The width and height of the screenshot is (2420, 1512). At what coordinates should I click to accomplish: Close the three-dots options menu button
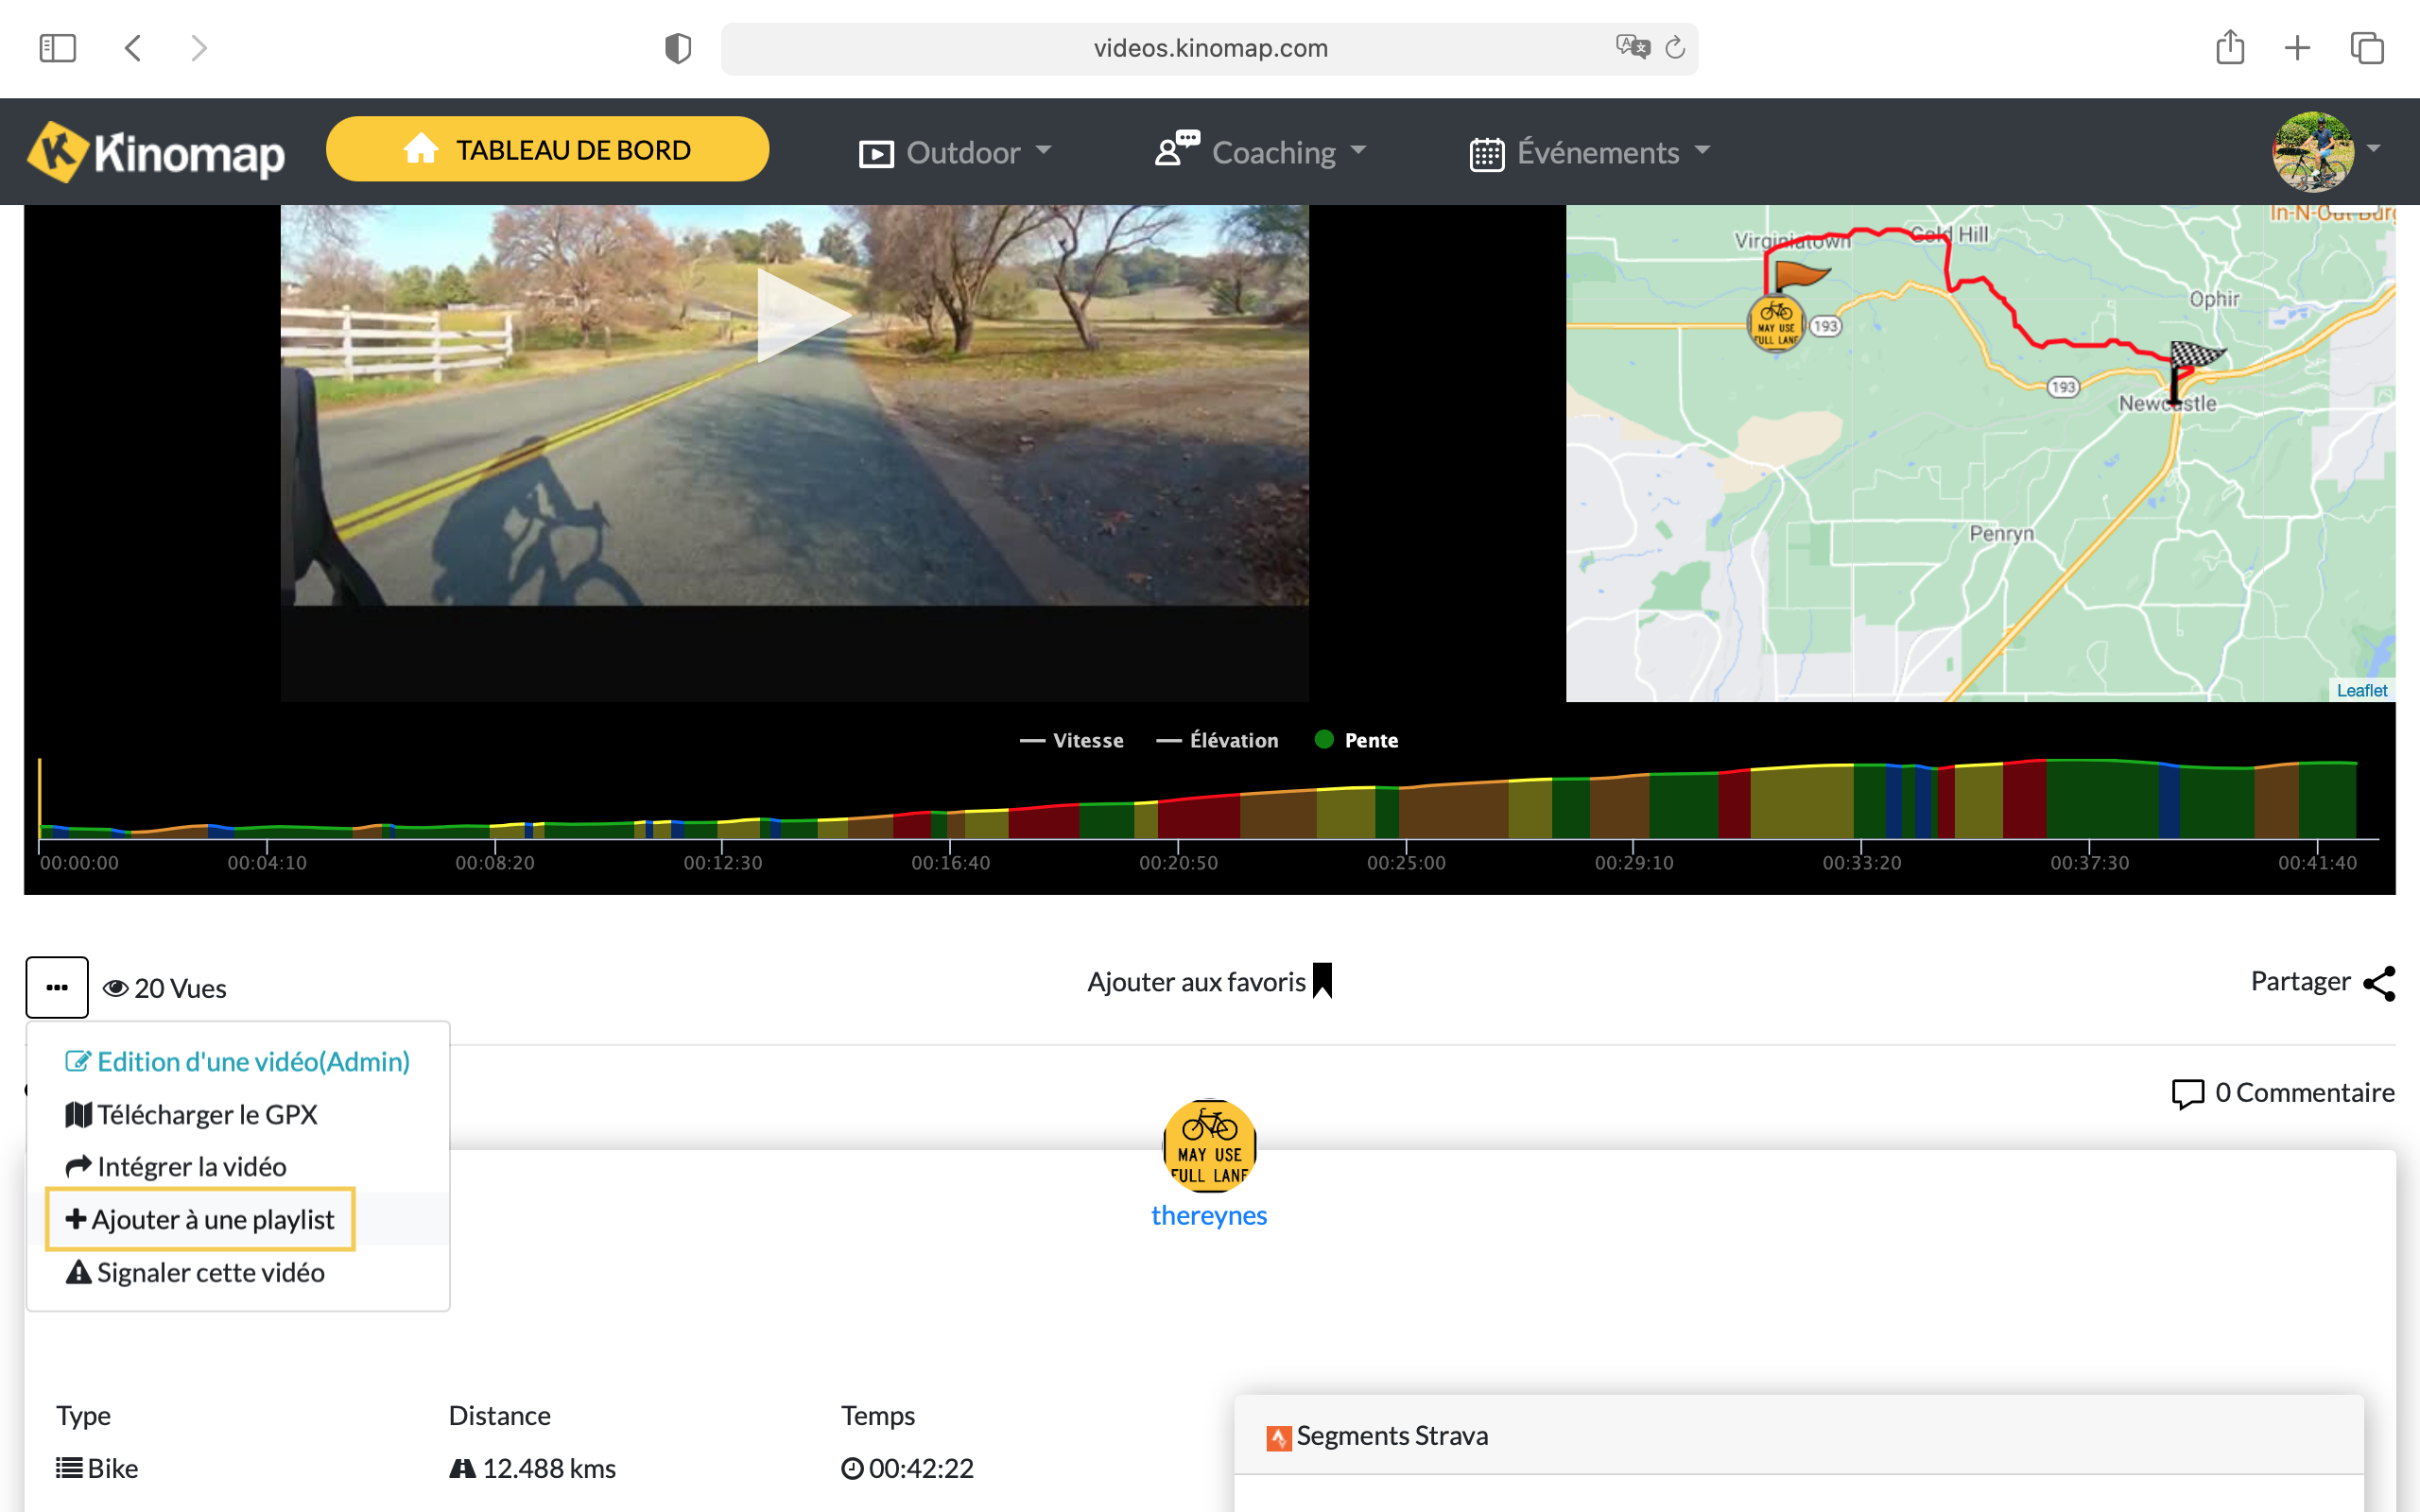pos(57,987)
